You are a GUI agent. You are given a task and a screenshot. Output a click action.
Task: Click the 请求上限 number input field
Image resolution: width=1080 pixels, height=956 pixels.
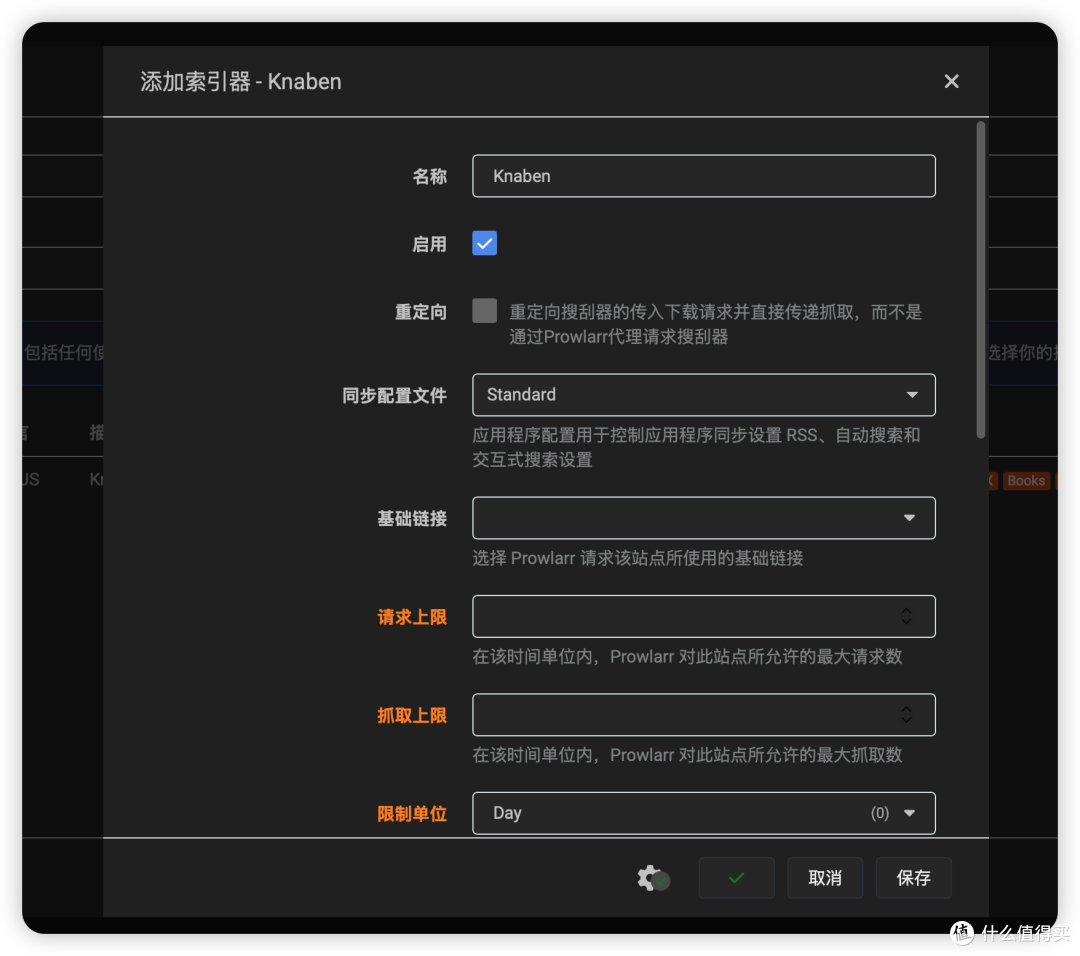[x=703, y=616]
